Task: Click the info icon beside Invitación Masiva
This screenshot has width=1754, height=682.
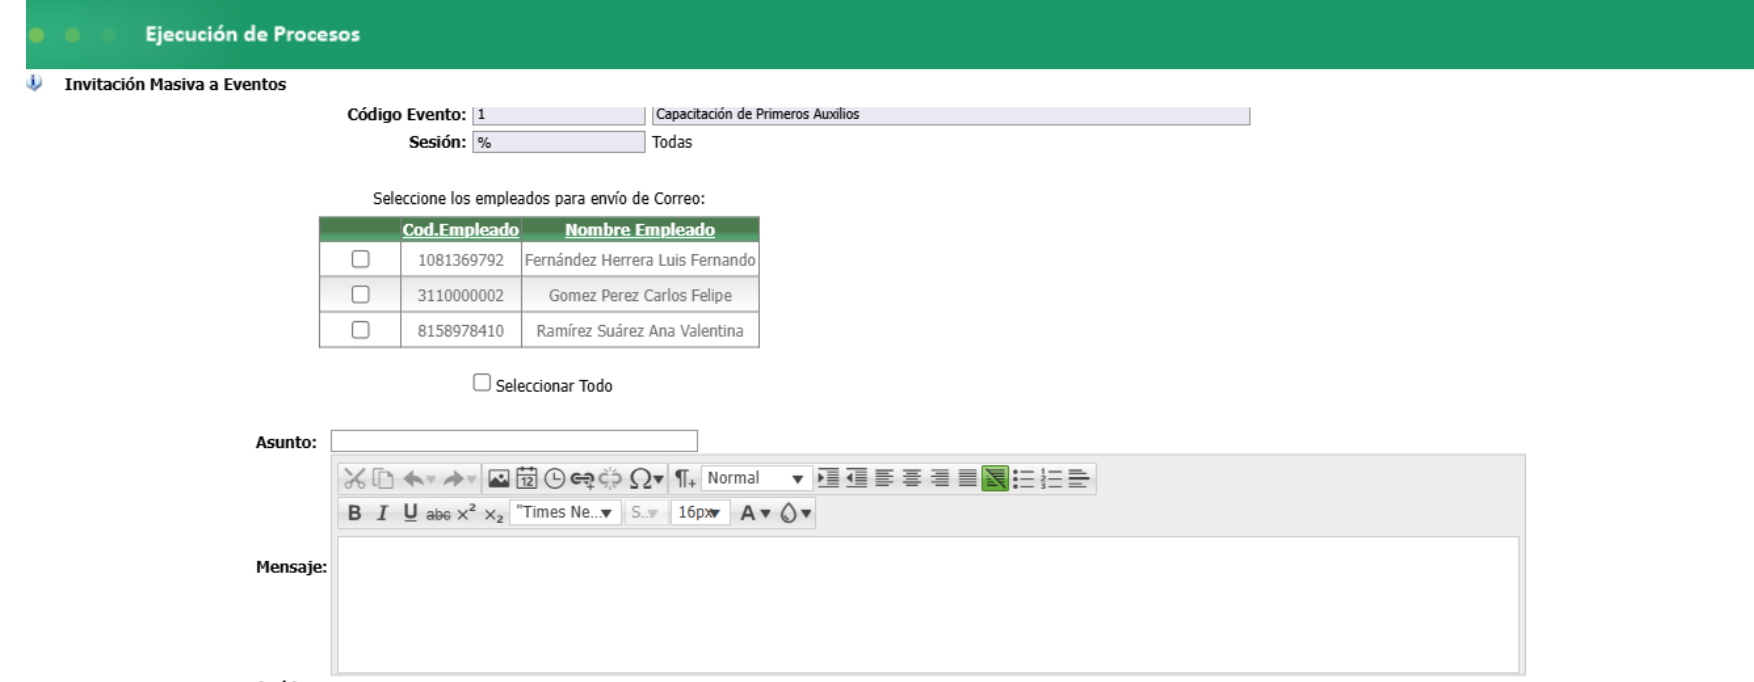Action: pos(34,83)
